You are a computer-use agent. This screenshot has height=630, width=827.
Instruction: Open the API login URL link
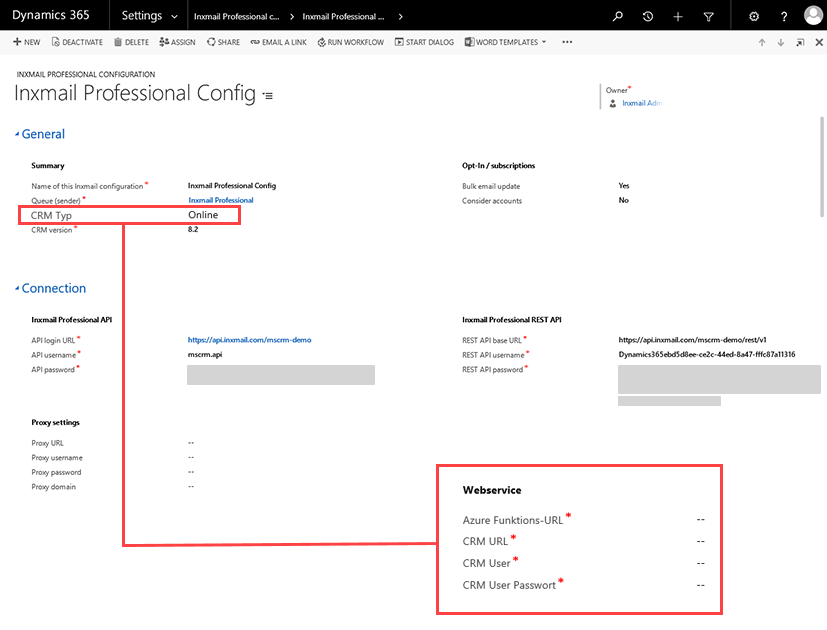(x=249, y=340)
